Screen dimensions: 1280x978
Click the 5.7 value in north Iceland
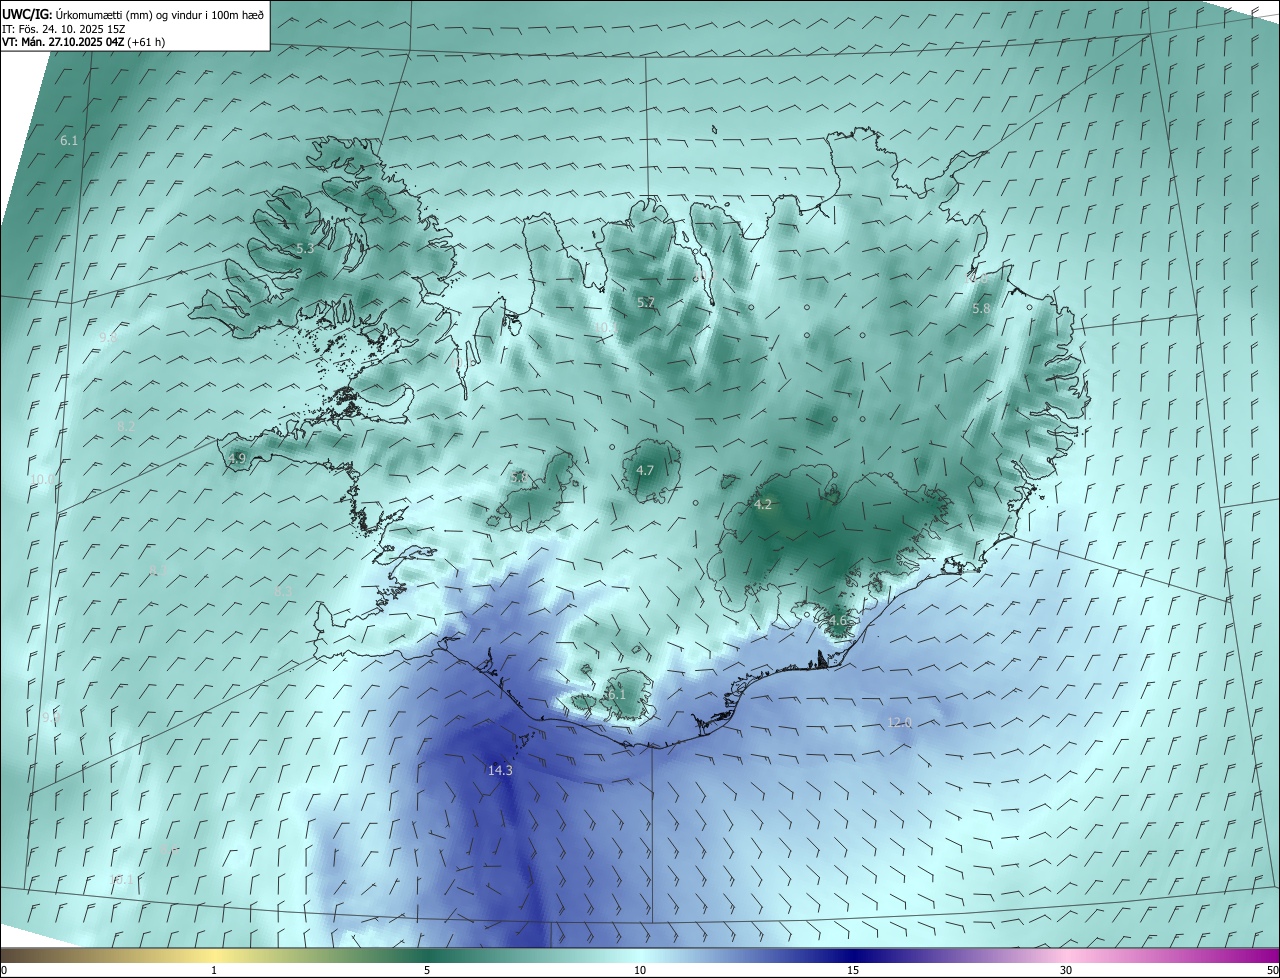click(646, 302)
